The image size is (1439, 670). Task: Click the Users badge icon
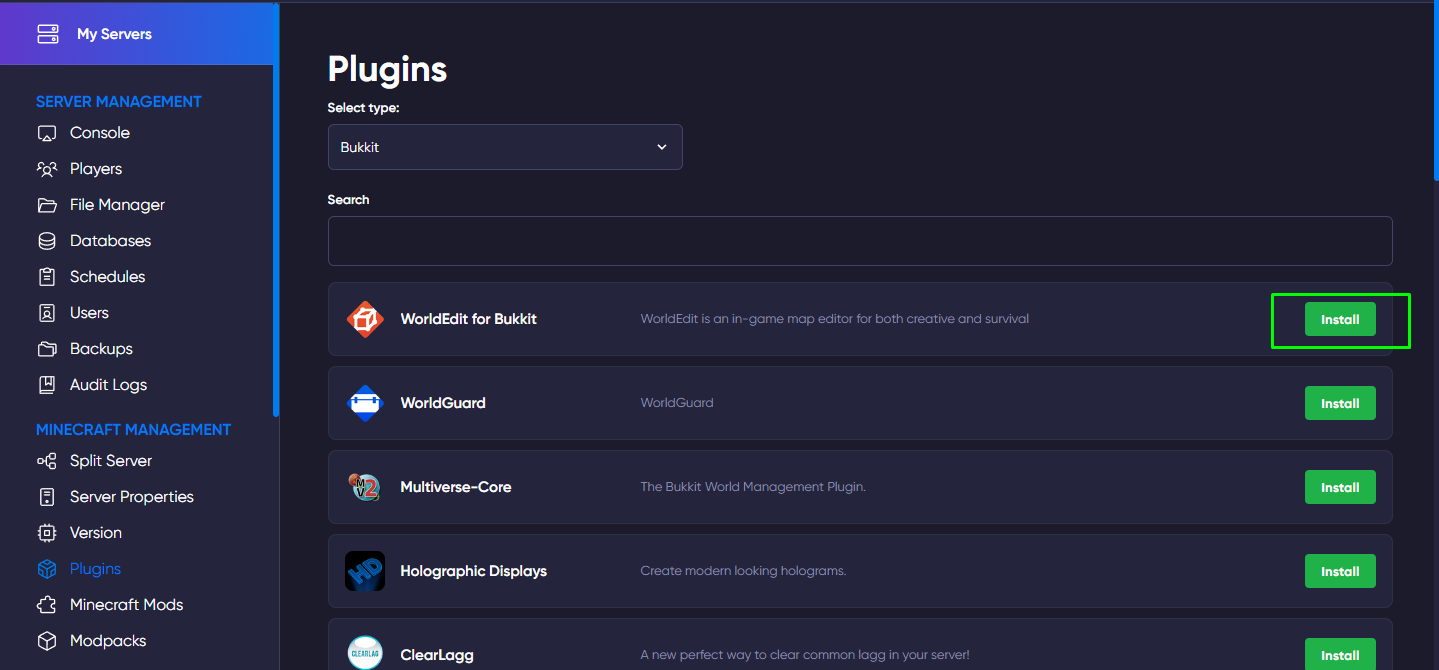coord(47,313)
